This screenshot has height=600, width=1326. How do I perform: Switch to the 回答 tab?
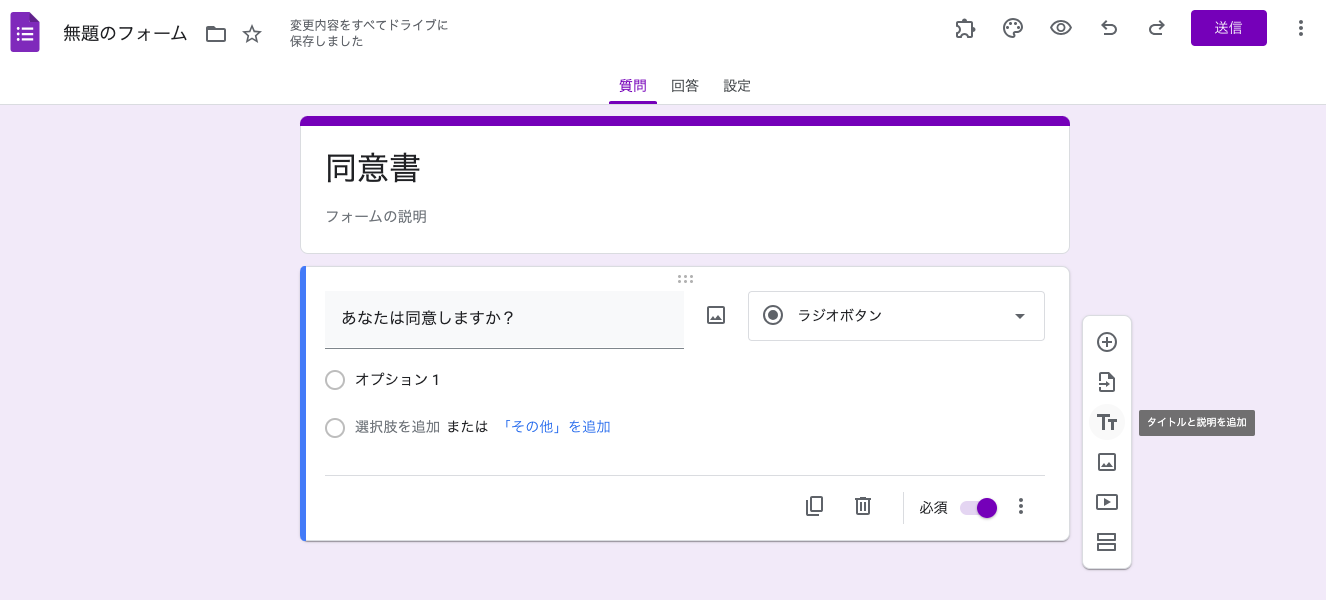685,86
